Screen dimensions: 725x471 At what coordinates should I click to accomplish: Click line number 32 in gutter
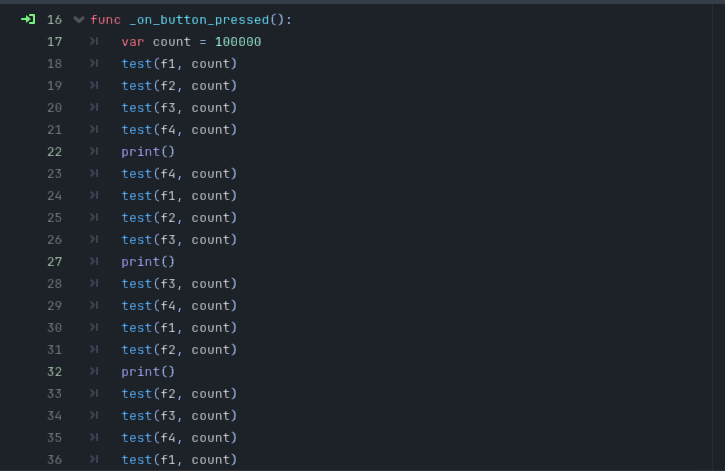click(x=54, y=372)
